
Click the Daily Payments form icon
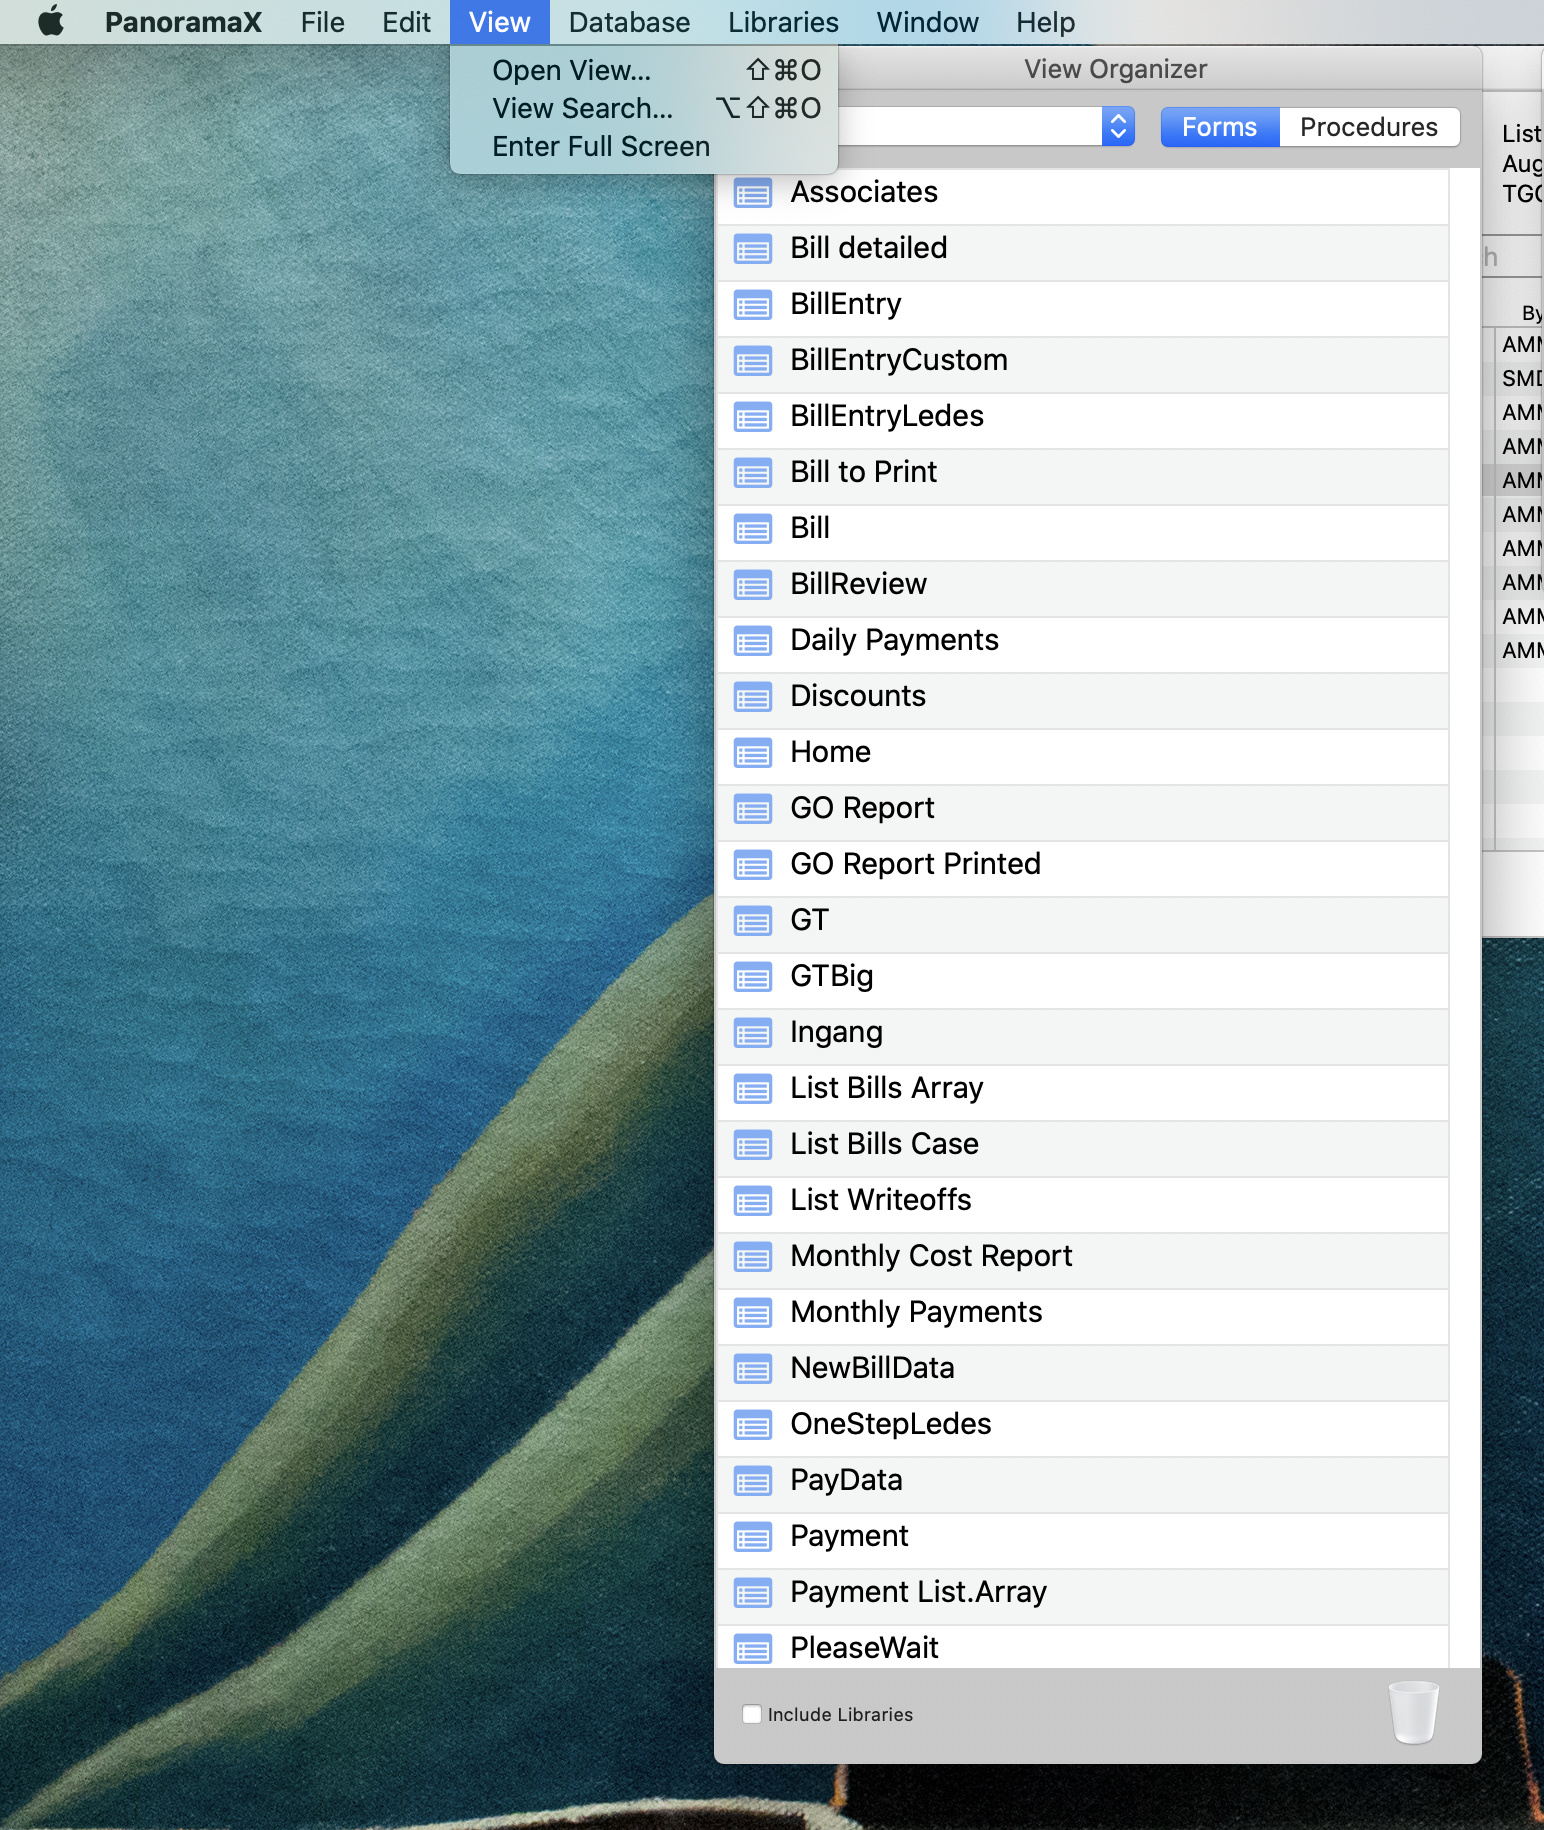pos(752,641)
